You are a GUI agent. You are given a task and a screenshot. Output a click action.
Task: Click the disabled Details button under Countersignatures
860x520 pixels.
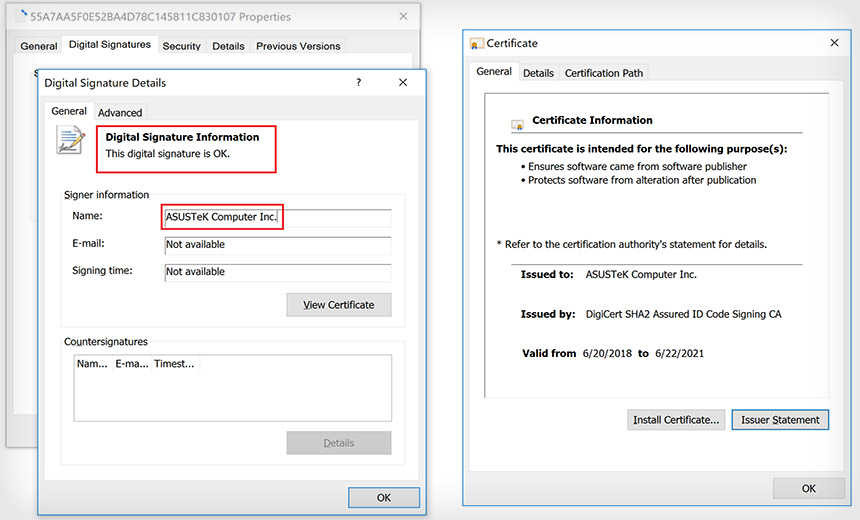pos(339,443)
